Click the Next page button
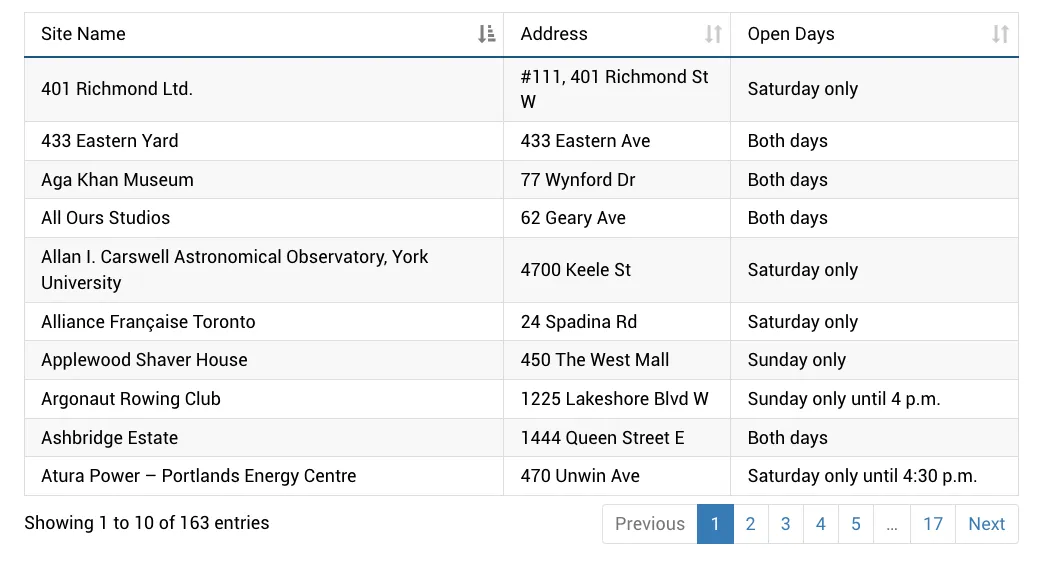 [x=986, y=524]
